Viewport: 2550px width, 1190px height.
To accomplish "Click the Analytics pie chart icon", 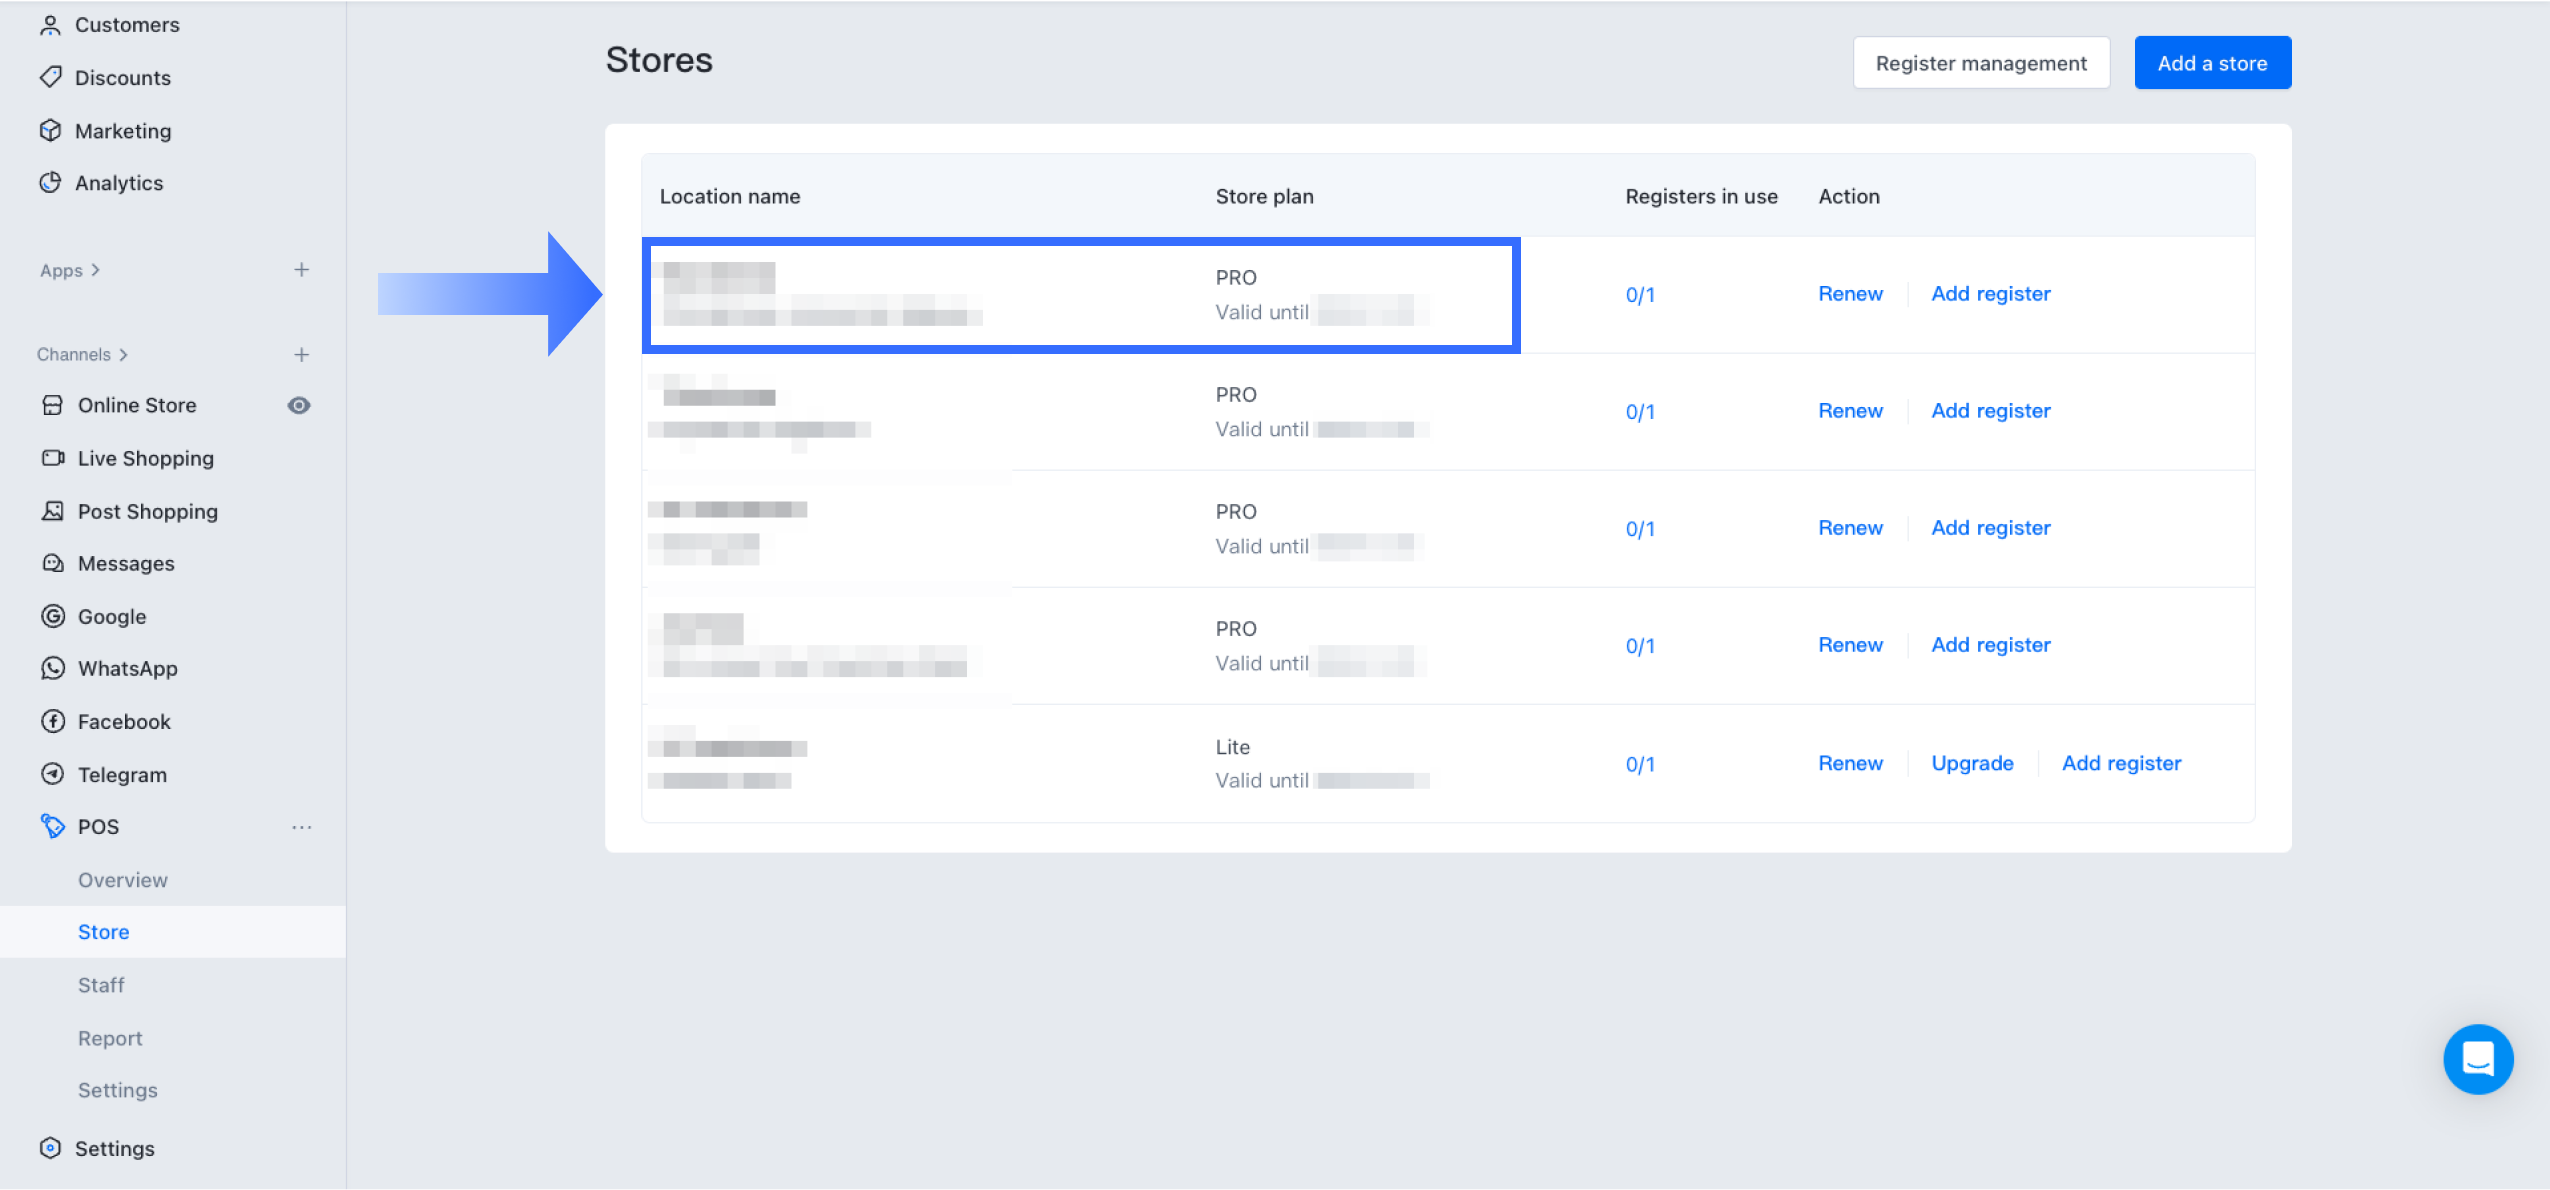I will coord(50,183).
